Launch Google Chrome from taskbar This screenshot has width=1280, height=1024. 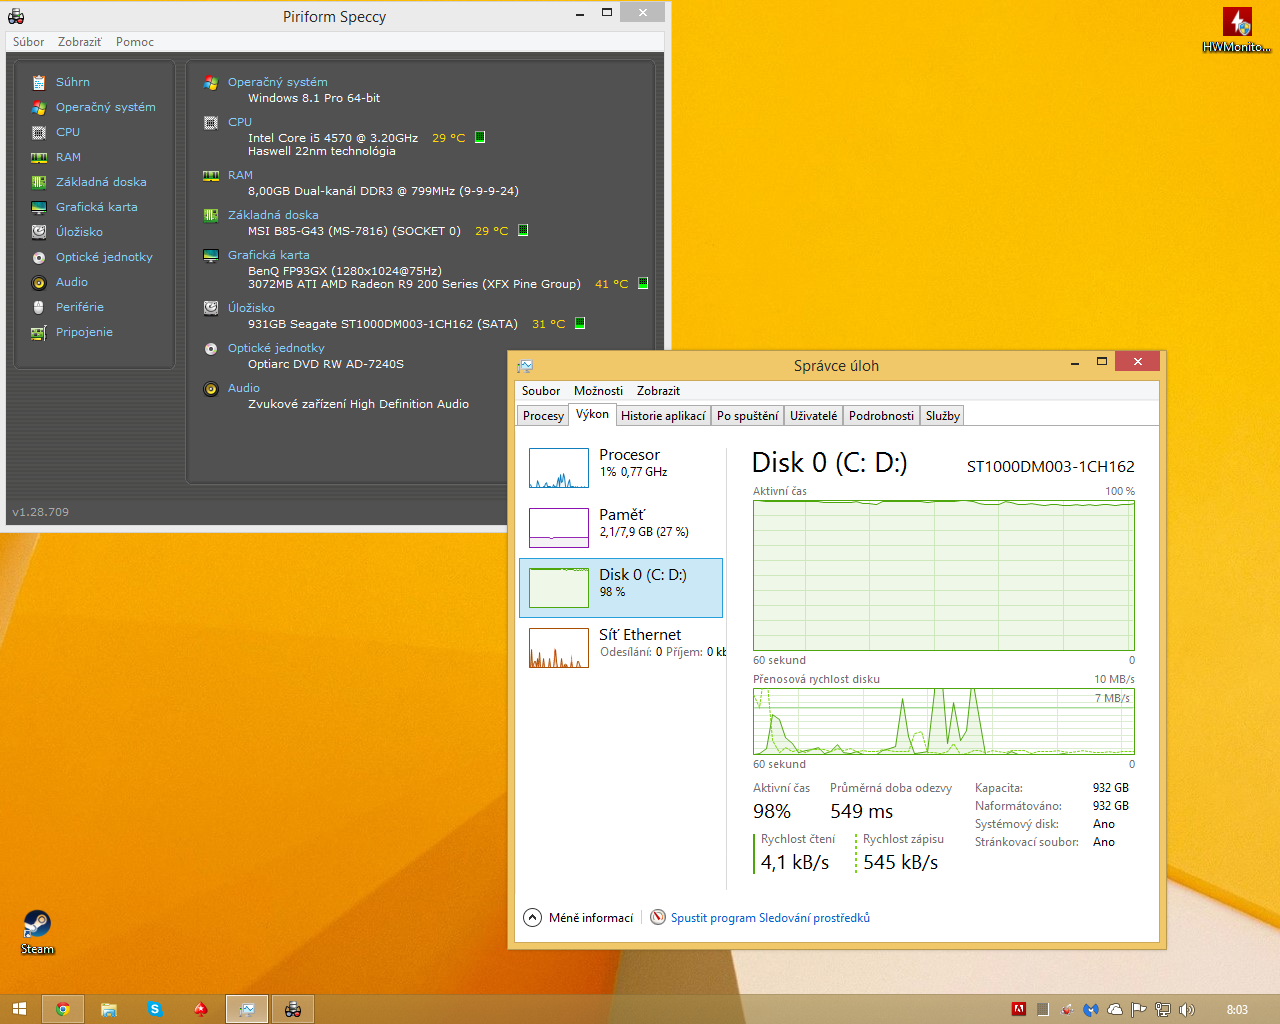click(x=62, y=1009)
